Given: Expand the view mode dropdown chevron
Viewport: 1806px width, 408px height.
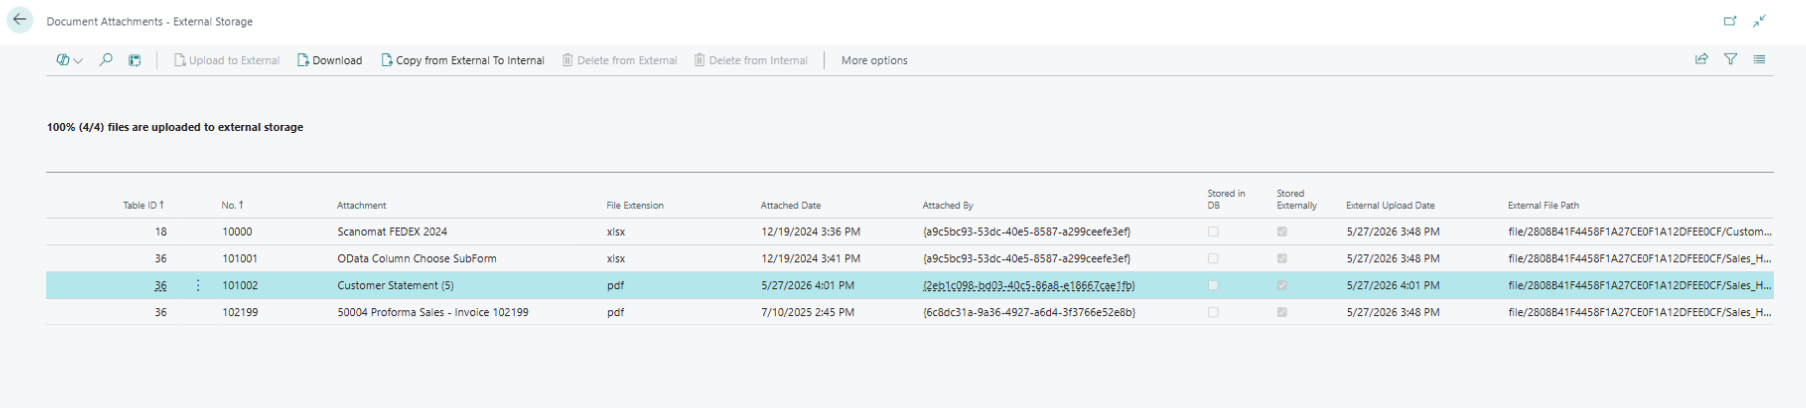Looking at the screenshot, I should [78, 61].
